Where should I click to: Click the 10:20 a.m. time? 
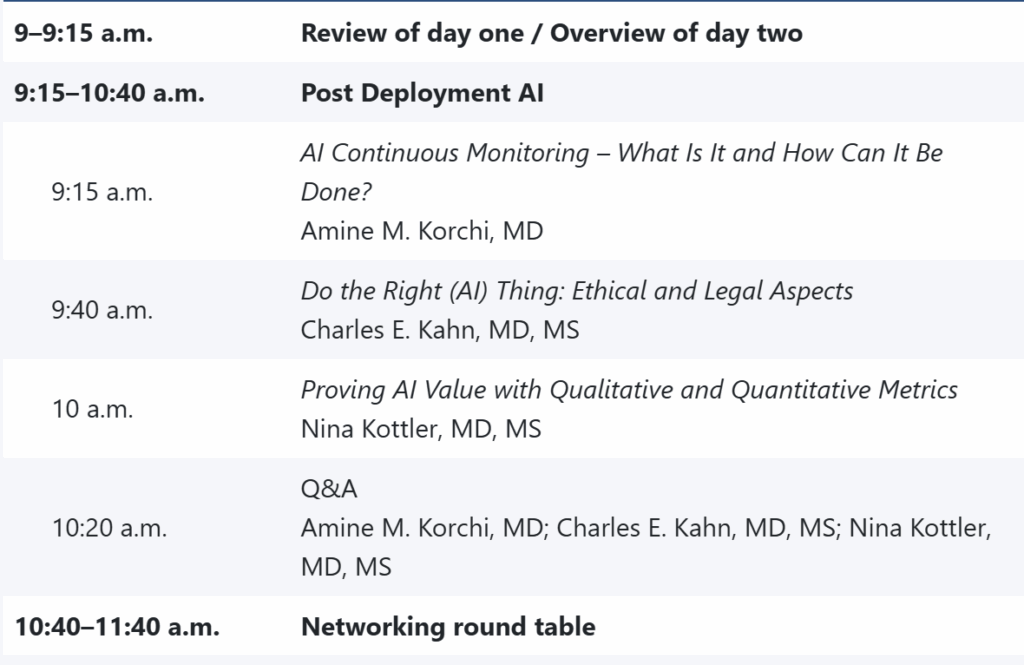[109, 527]
